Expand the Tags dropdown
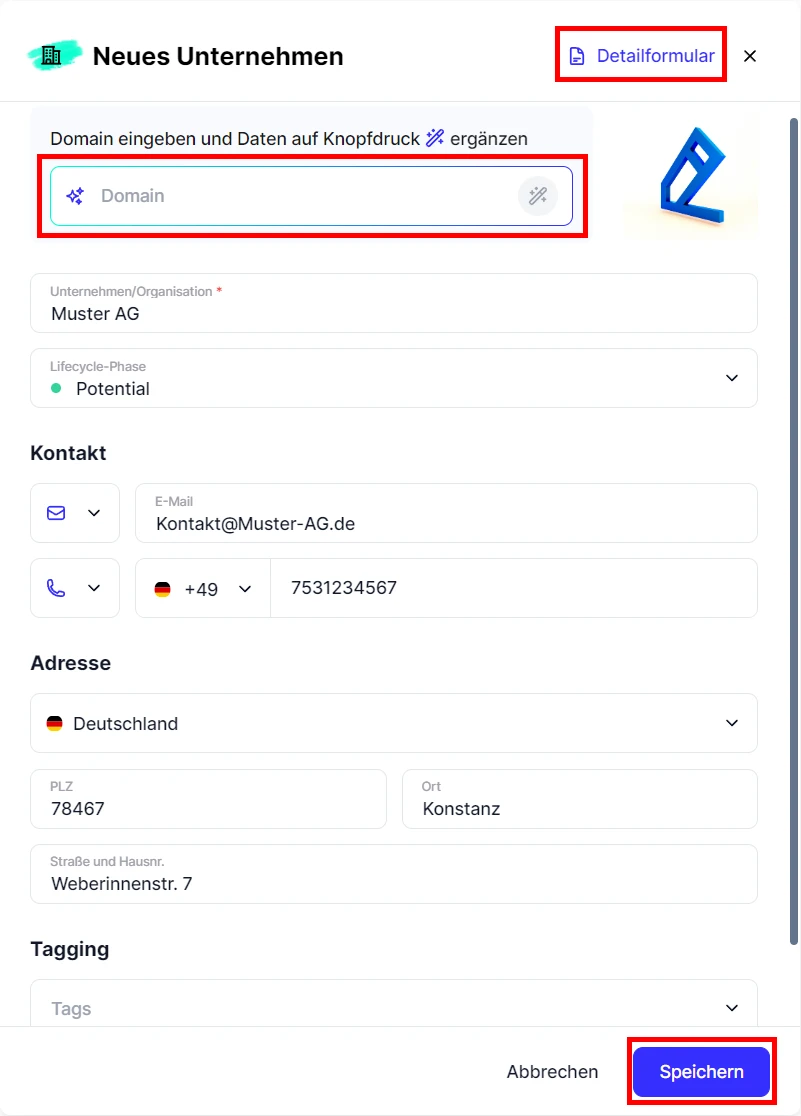This screenshot has height=1116, width=801. [x=731, y=1008]
